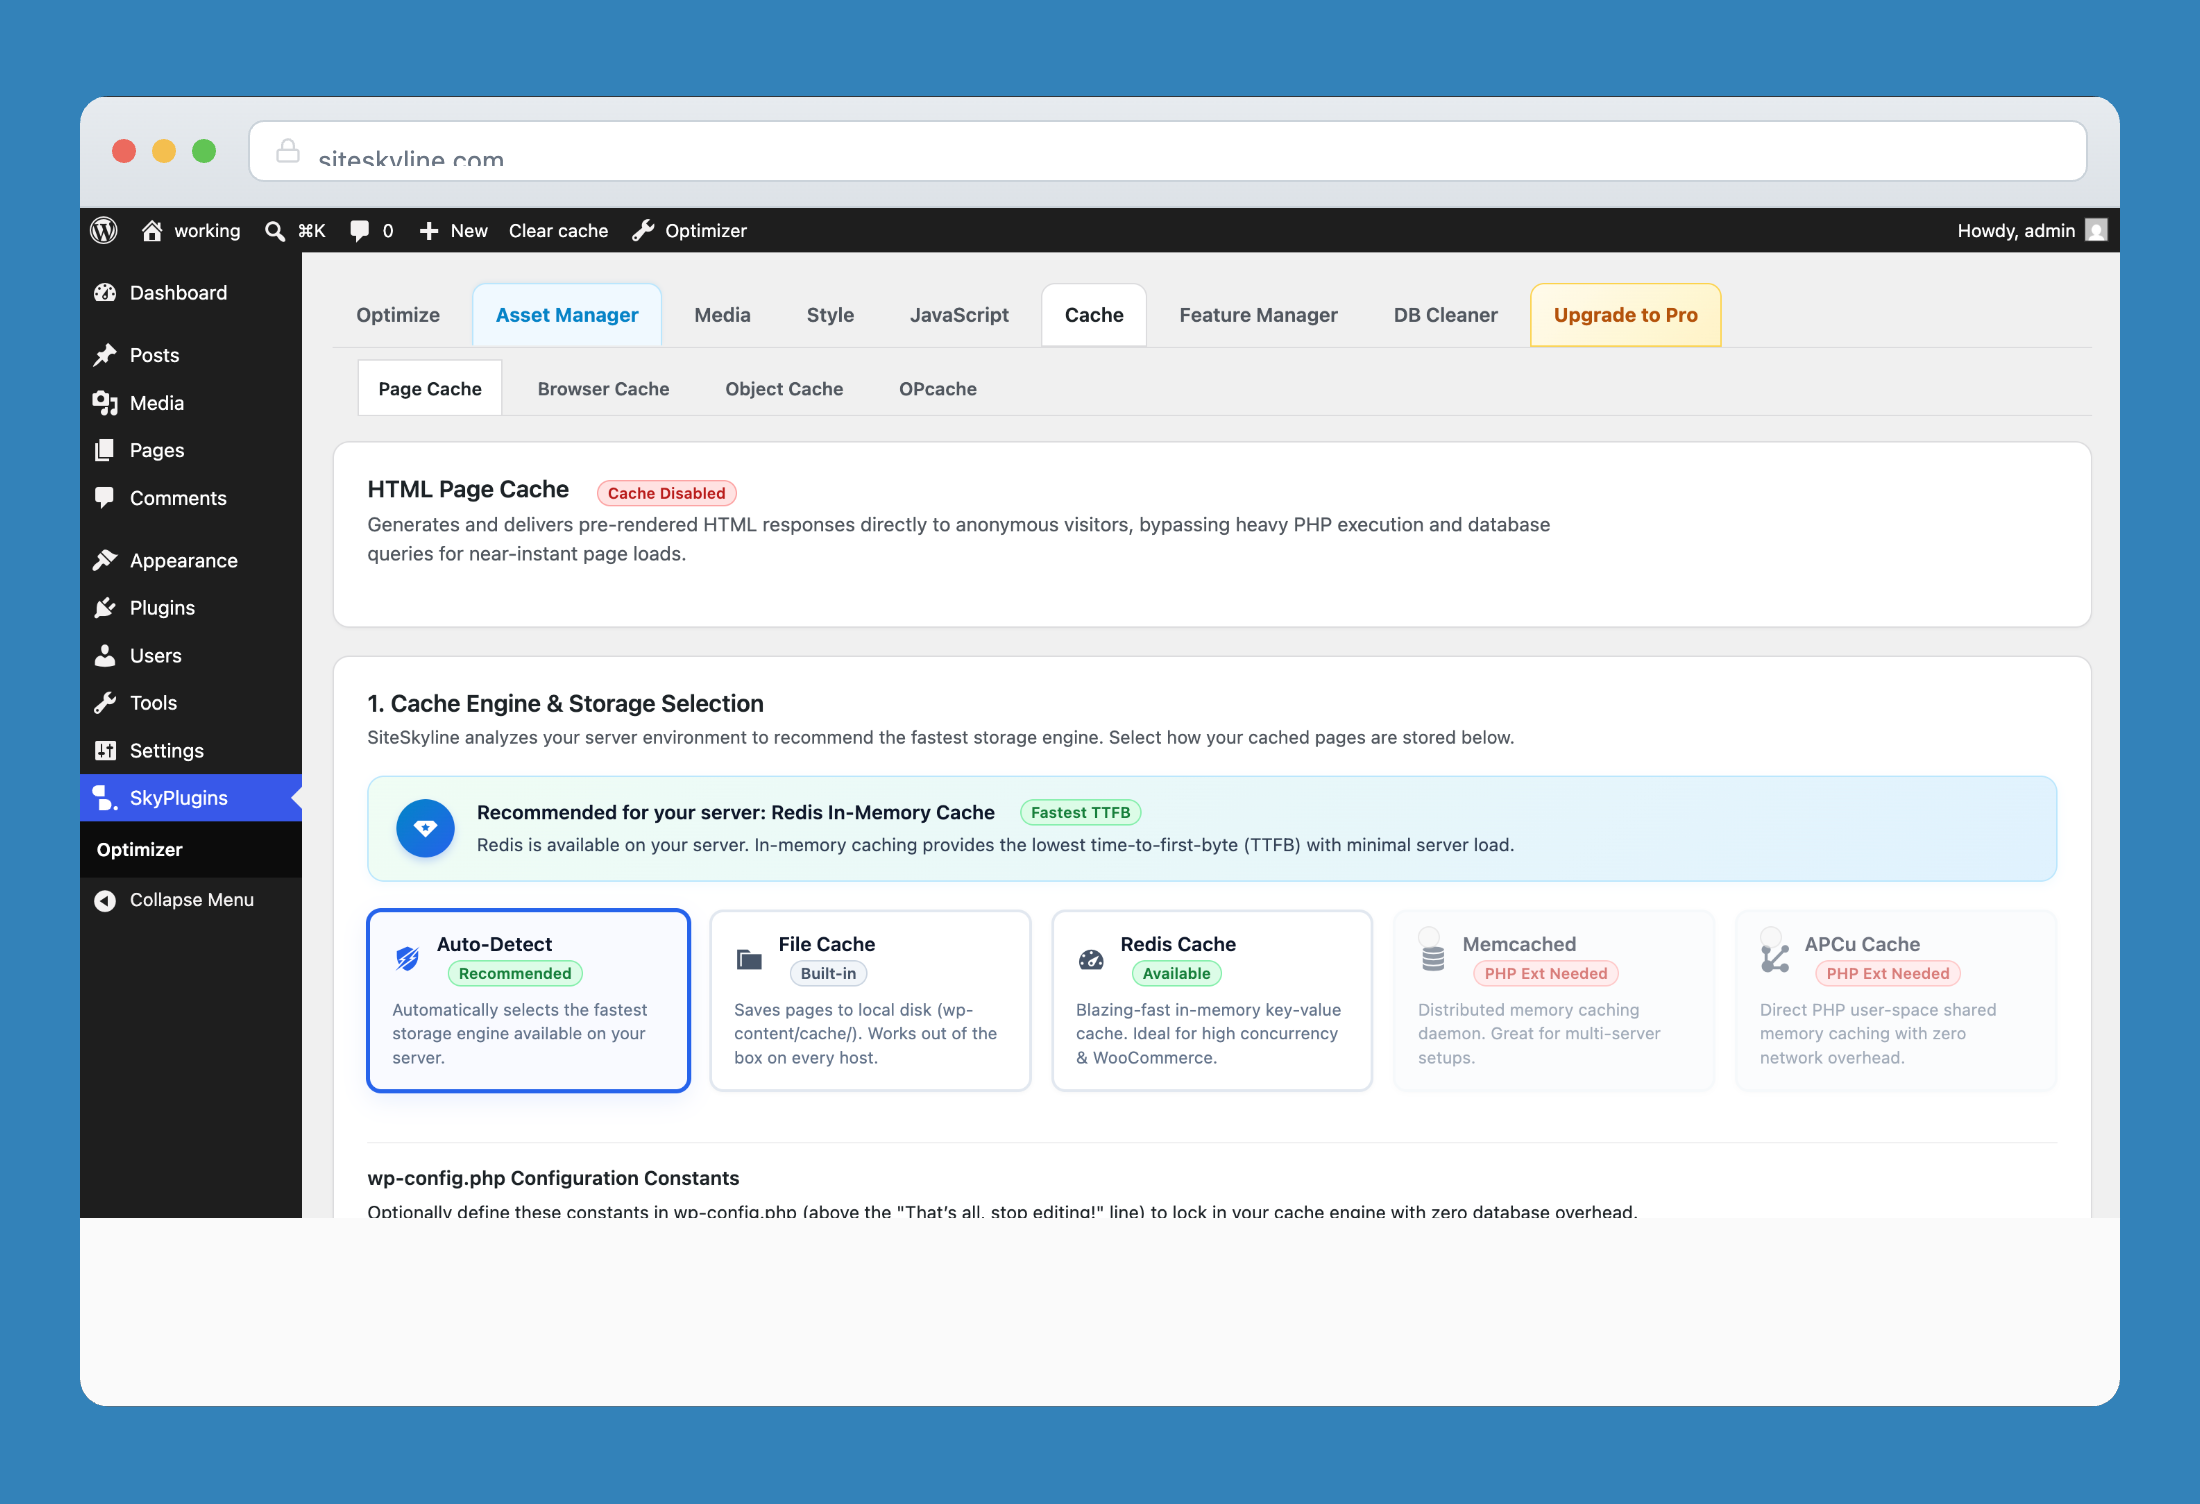Select the APCu Cache engine card

tap(1896, 1000)
